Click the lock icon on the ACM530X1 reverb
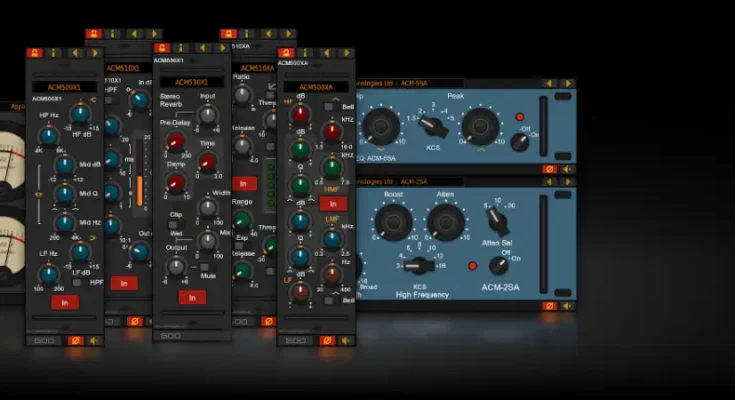Screen dimensions: 735x400 pos(160,48)
